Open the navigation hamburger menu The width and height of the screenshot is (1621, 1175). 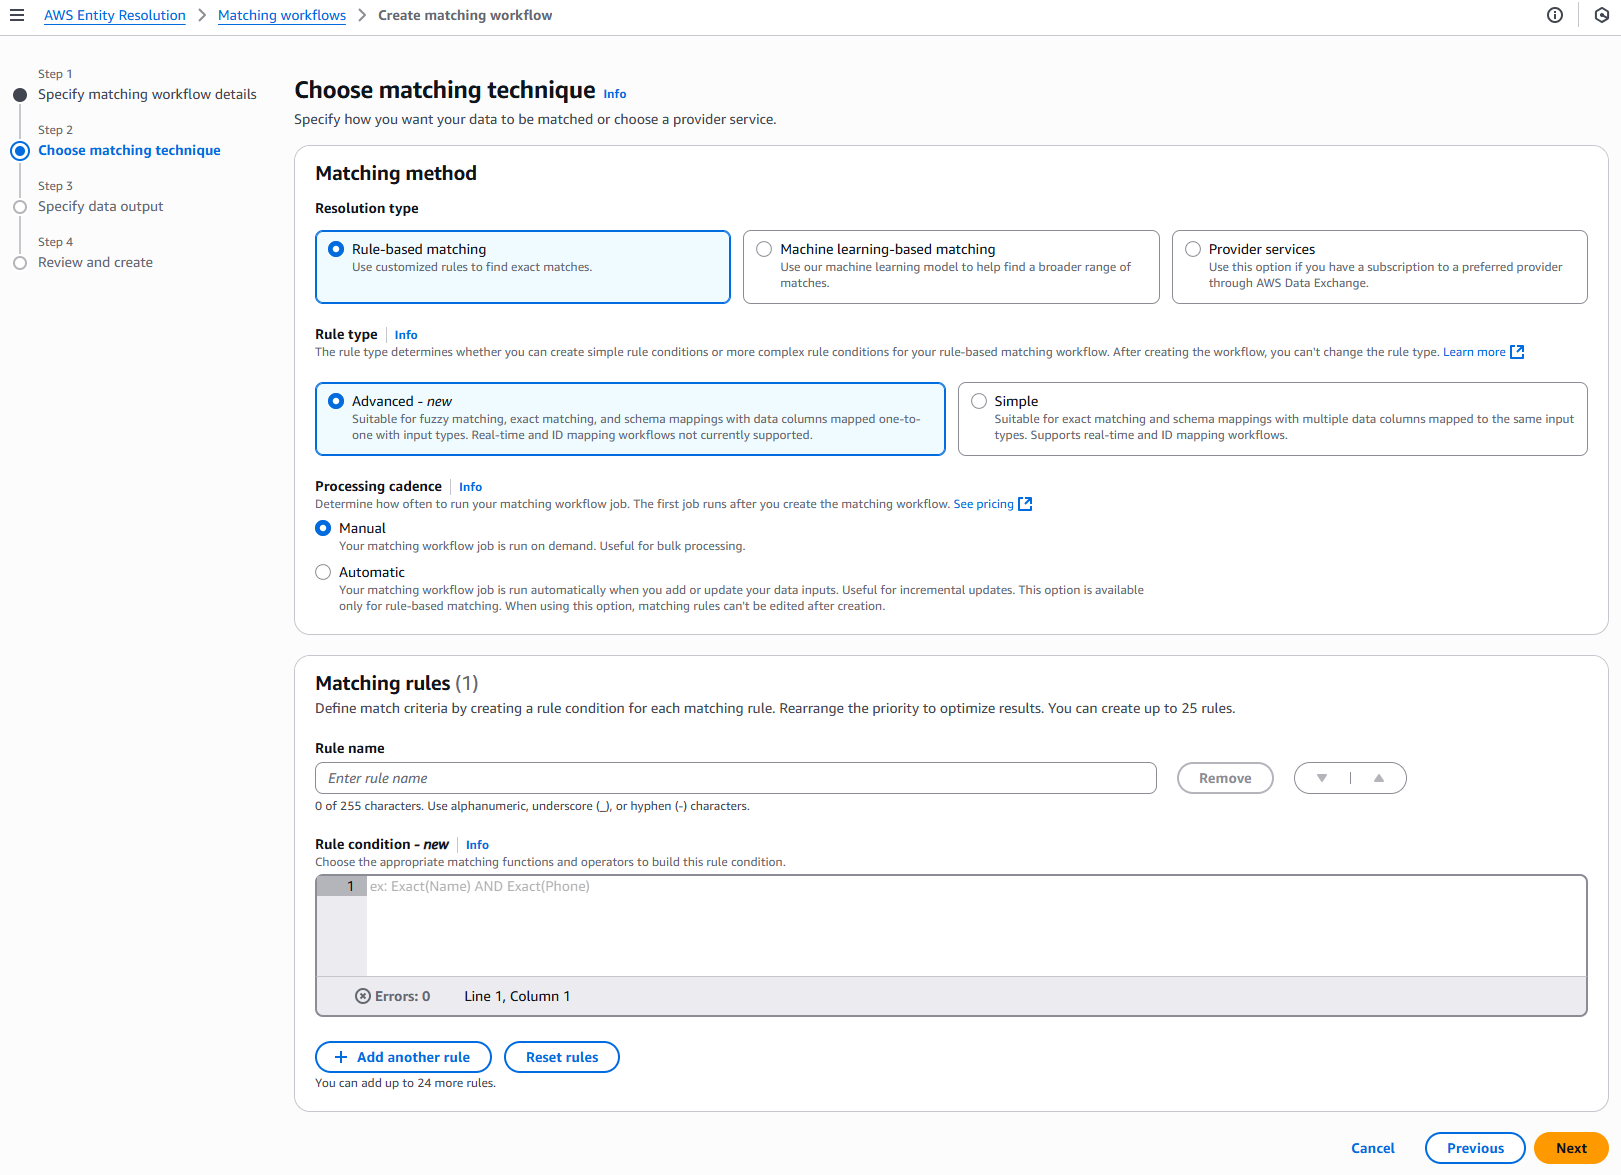(x=17, y=15)
